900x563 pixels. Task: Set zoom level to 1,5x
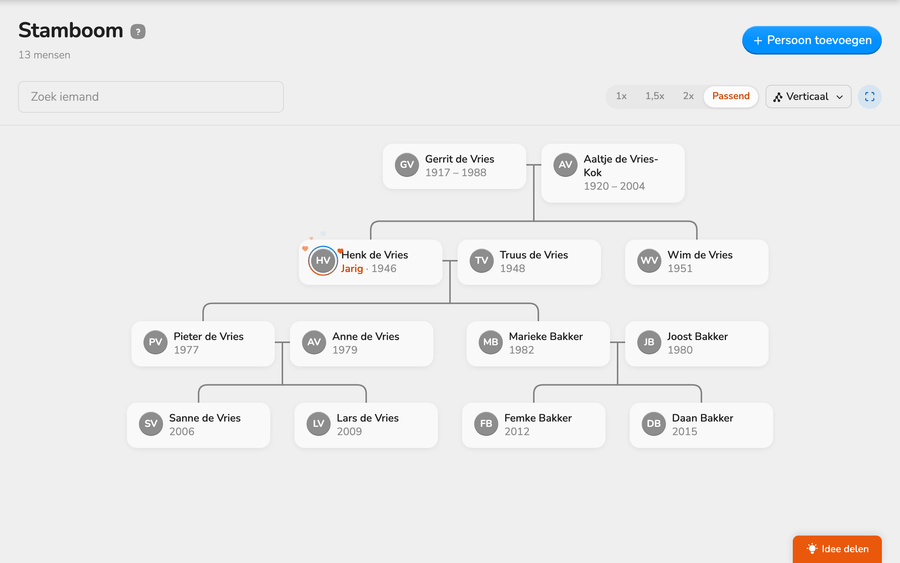pyautogui.click(x=654, y=96)
